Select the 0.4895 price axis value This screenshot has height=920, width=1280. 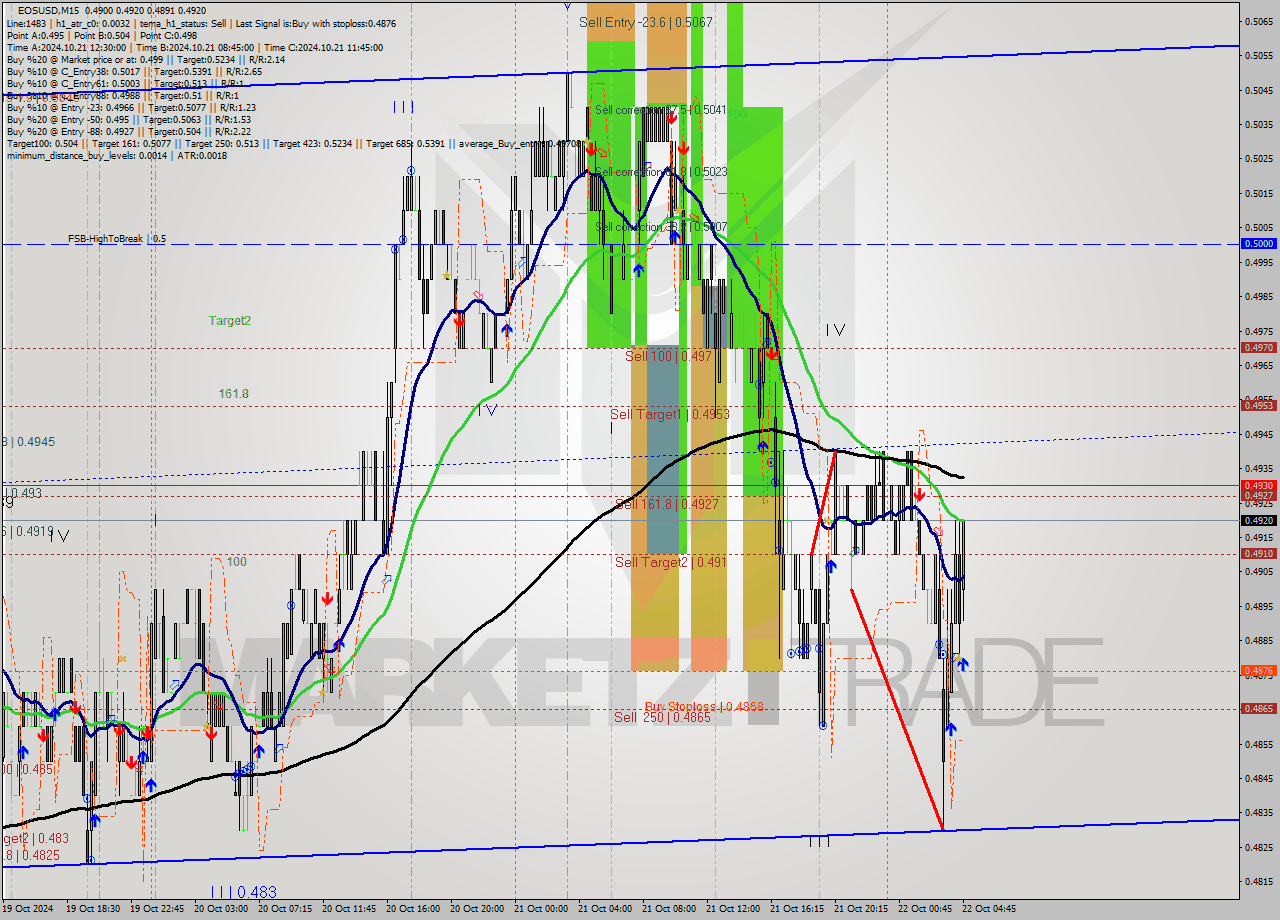(1257, 606)
